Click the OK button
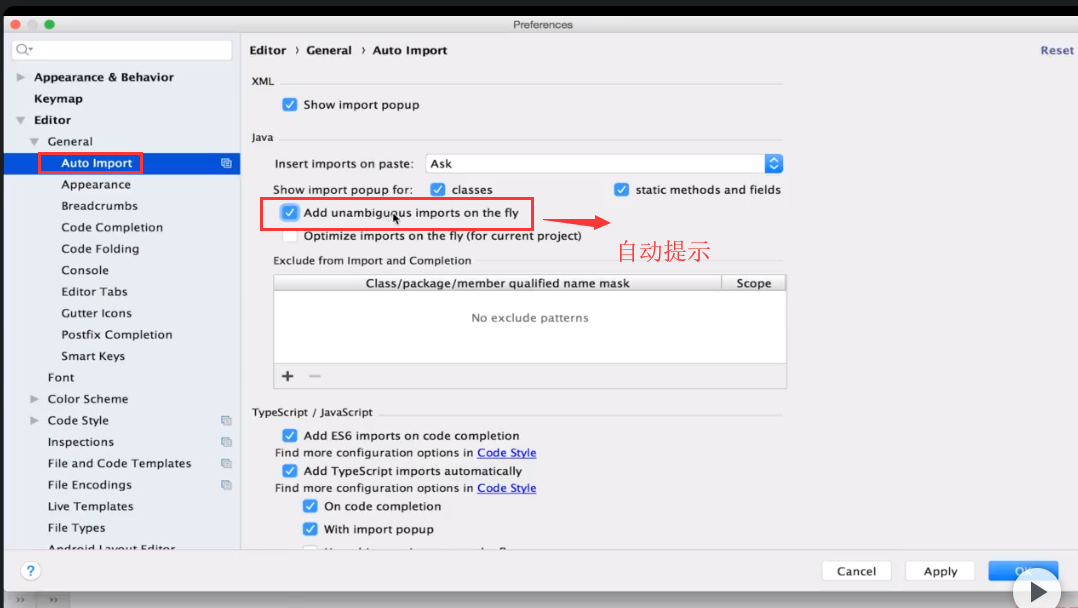This screenshot has width=1078, height=608. (x=1023, y=571)
